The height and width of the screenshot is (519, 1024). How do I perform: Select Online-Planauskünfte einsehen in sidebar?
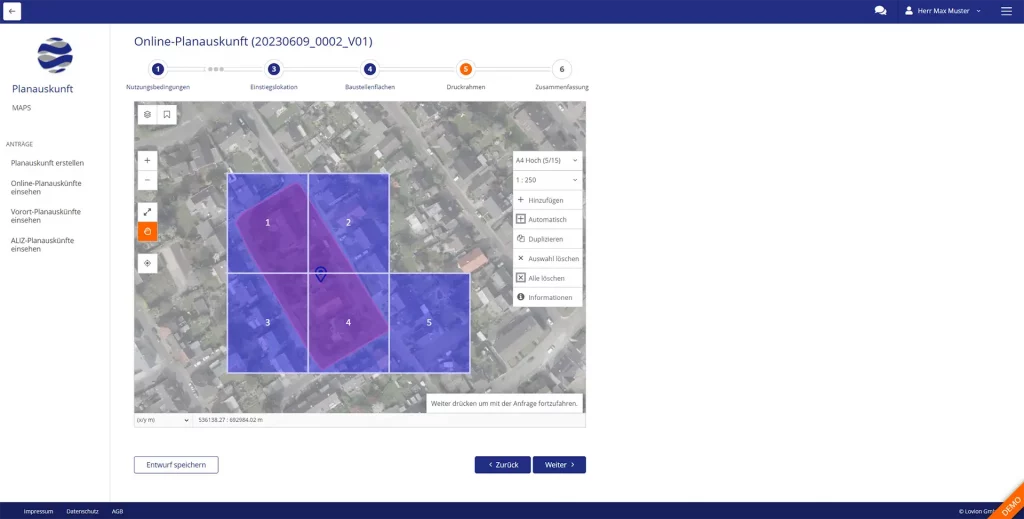pos(46,187)
